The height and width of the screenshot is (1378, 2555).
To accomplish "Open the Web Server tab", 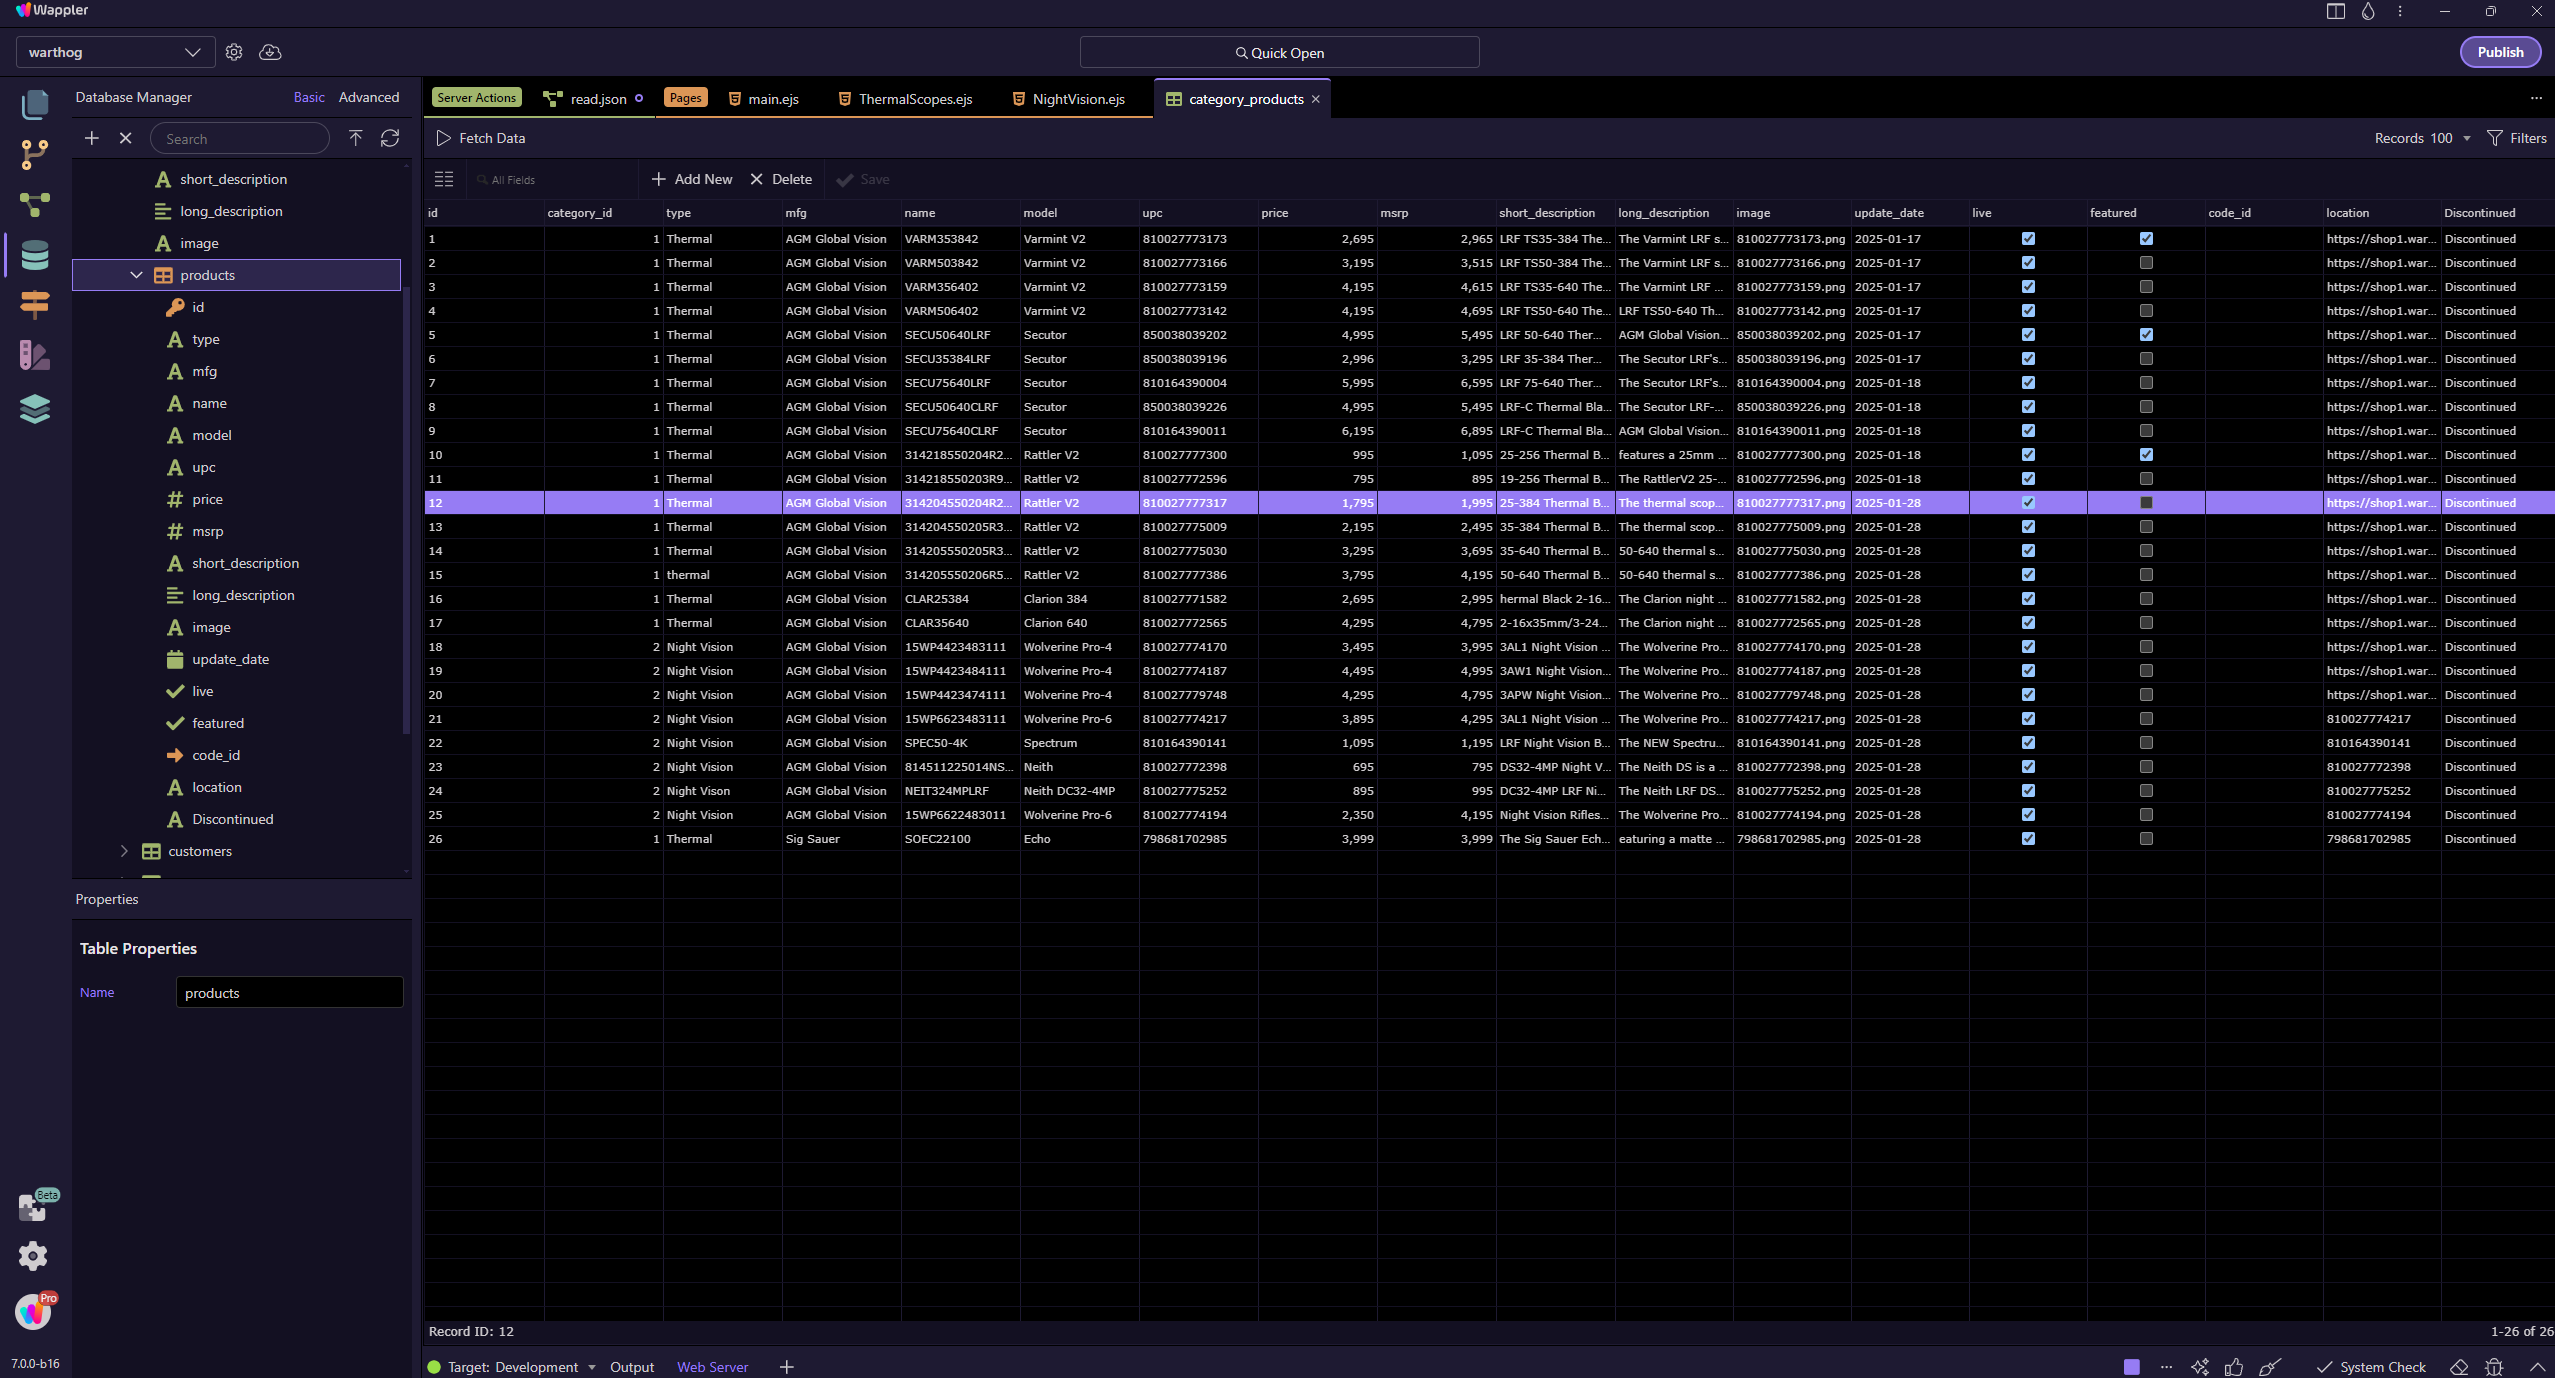I will (712, 1367).
